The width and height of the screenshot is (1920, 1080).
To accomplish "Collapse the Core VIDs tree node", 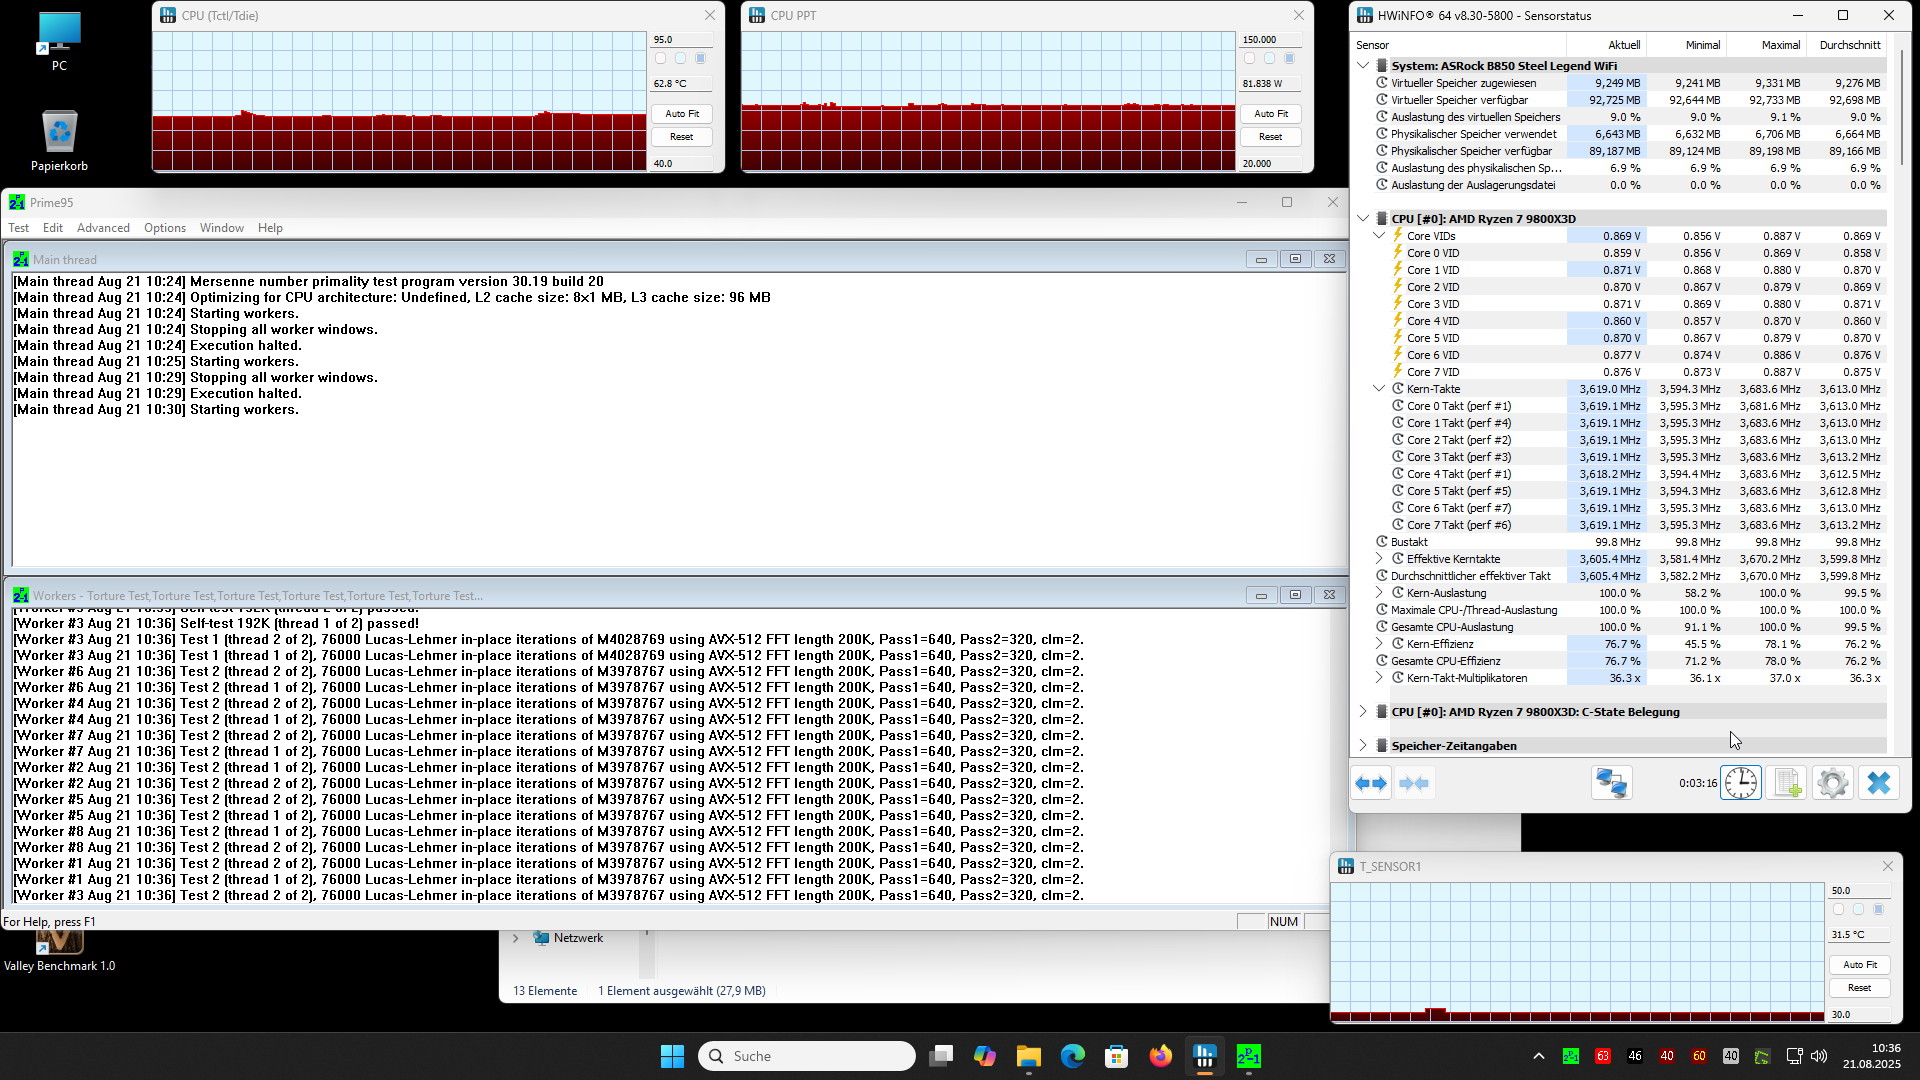I will coord(1379,236).
